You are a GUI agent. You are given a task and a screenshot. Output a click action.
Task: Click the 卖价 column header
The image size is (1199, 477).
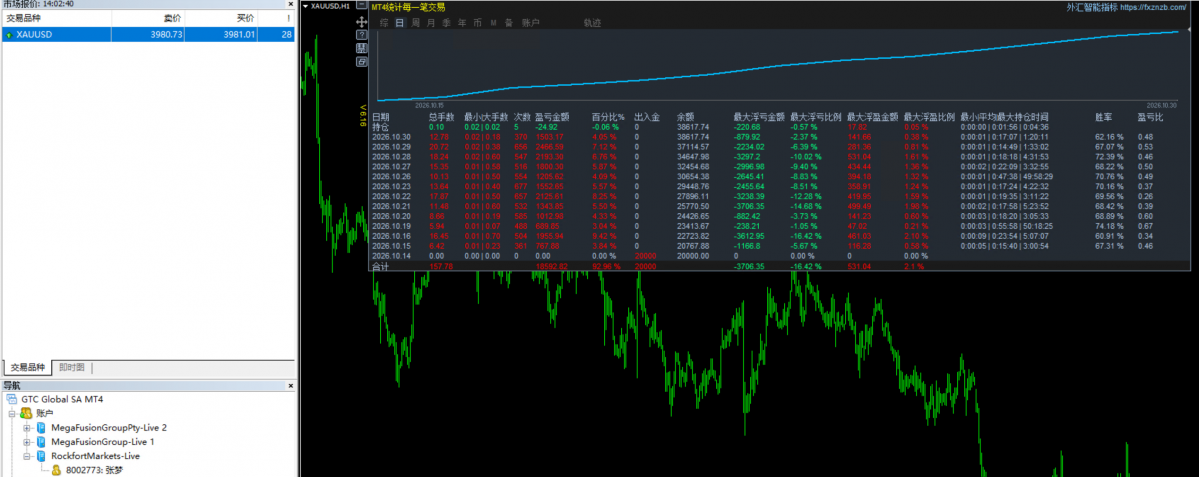click(x=148, y=18)
